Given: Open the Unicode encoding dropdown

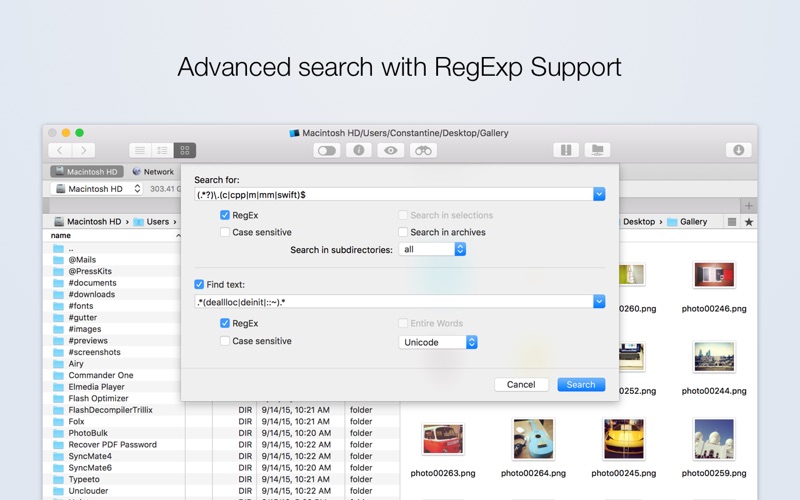Looking at the screenshot, I should pos(438,342).
